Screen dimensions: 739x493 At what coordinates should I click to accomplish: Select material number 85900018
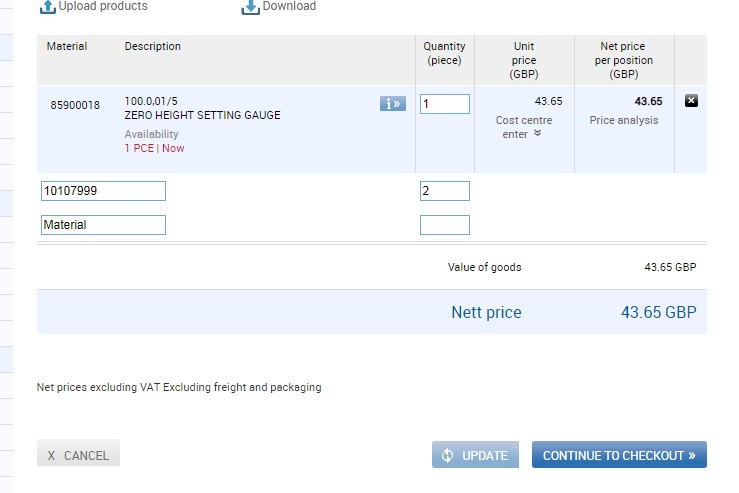tap(75, 105)
